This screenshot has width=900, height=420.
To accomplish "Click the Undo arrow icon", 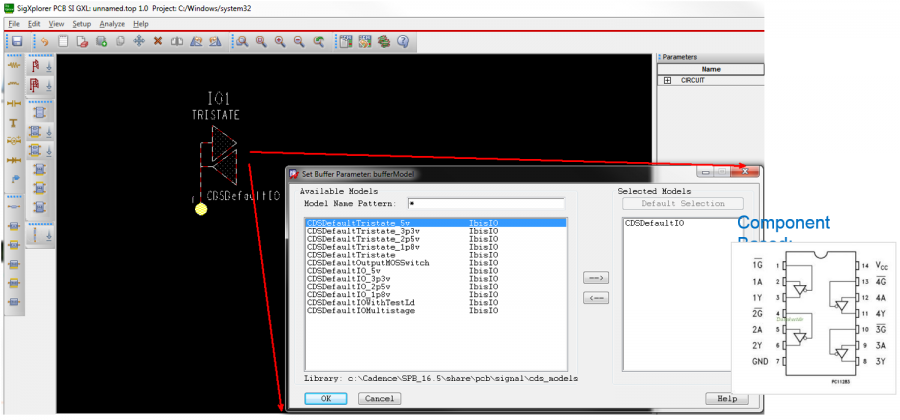I will (44, 42).
